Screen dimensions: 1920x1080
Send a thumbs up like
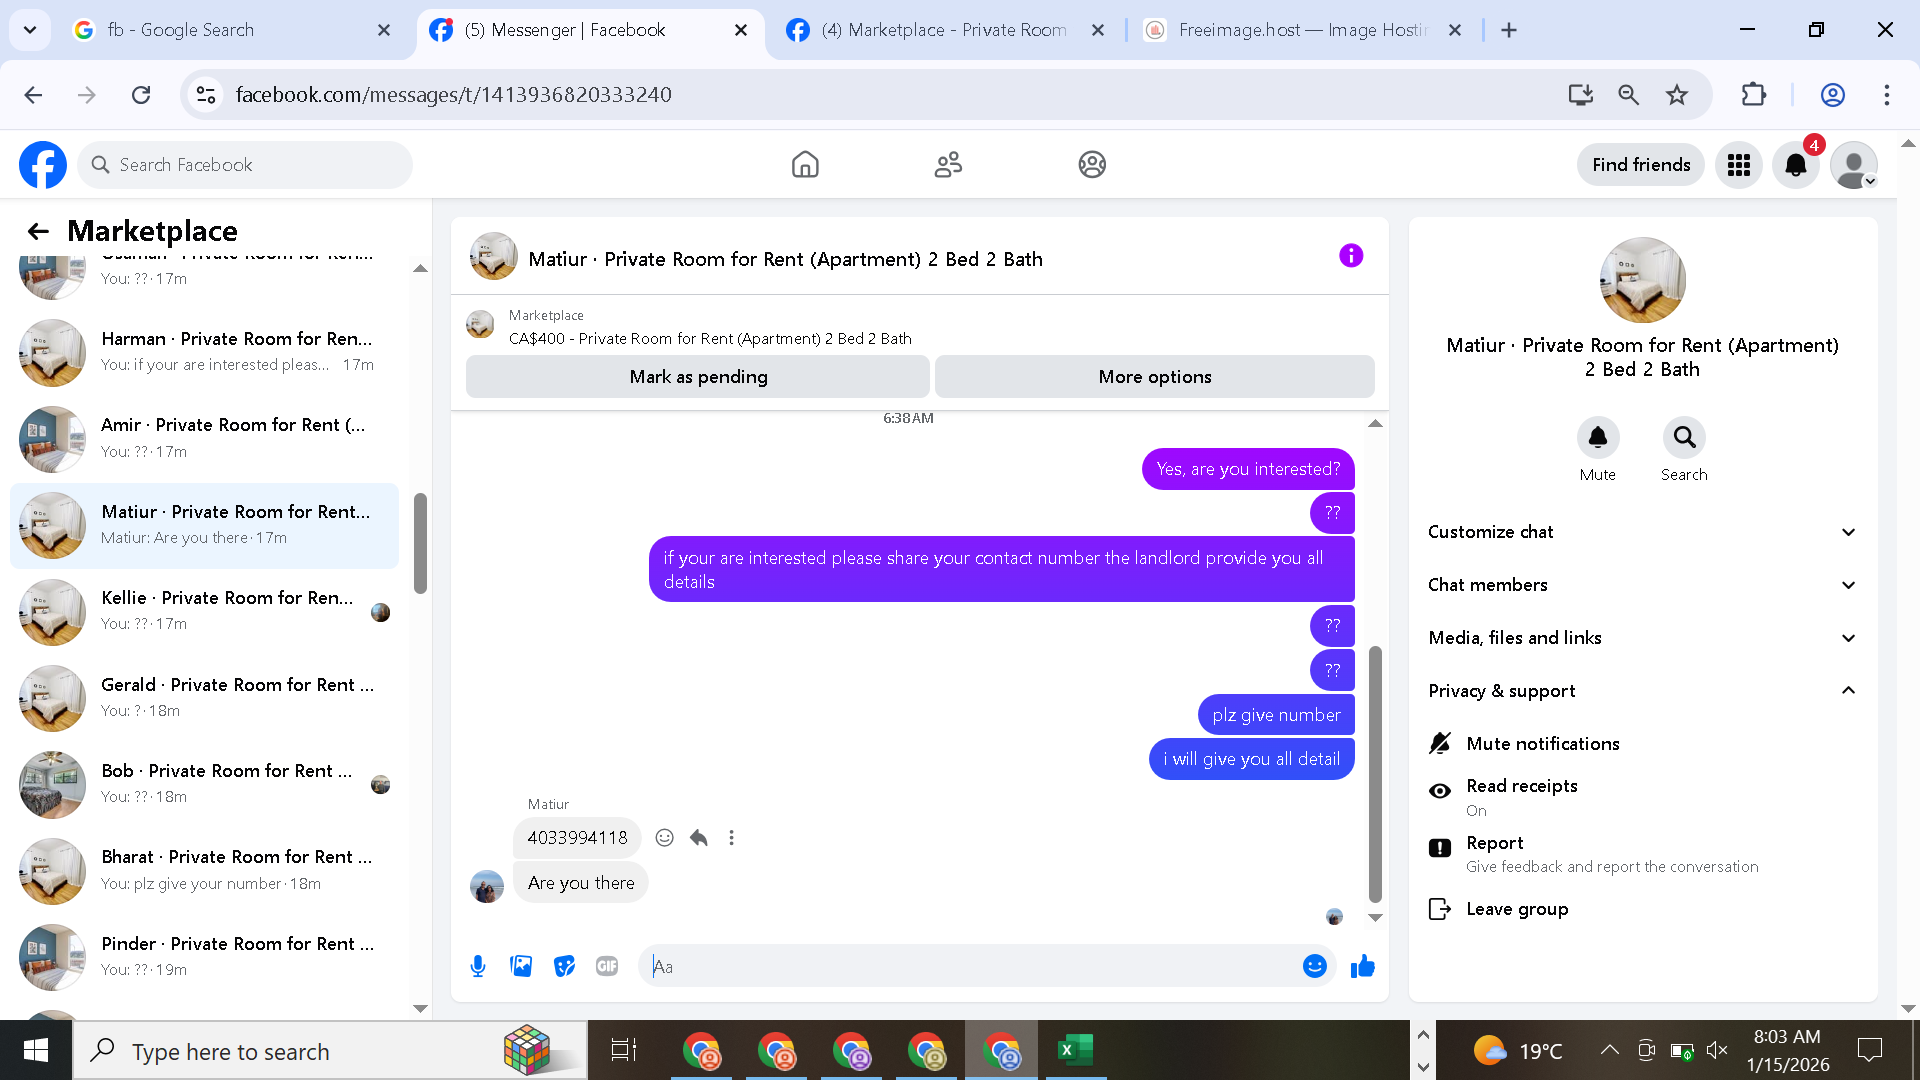[1362, 966]
